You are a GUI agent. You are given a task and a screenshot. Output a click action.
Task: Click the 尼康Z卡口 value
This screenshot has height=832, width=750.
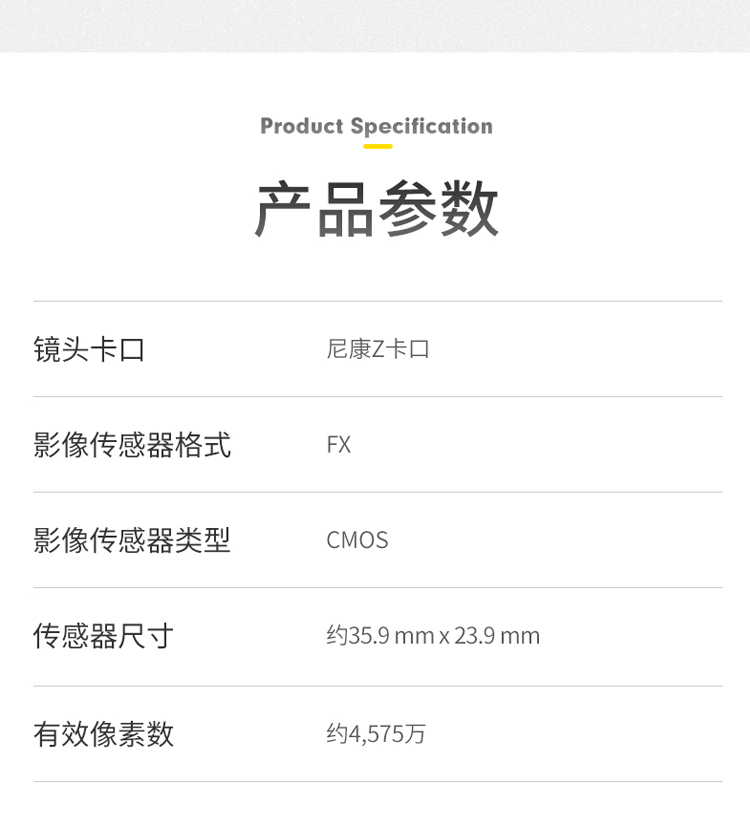coord(378,349)
